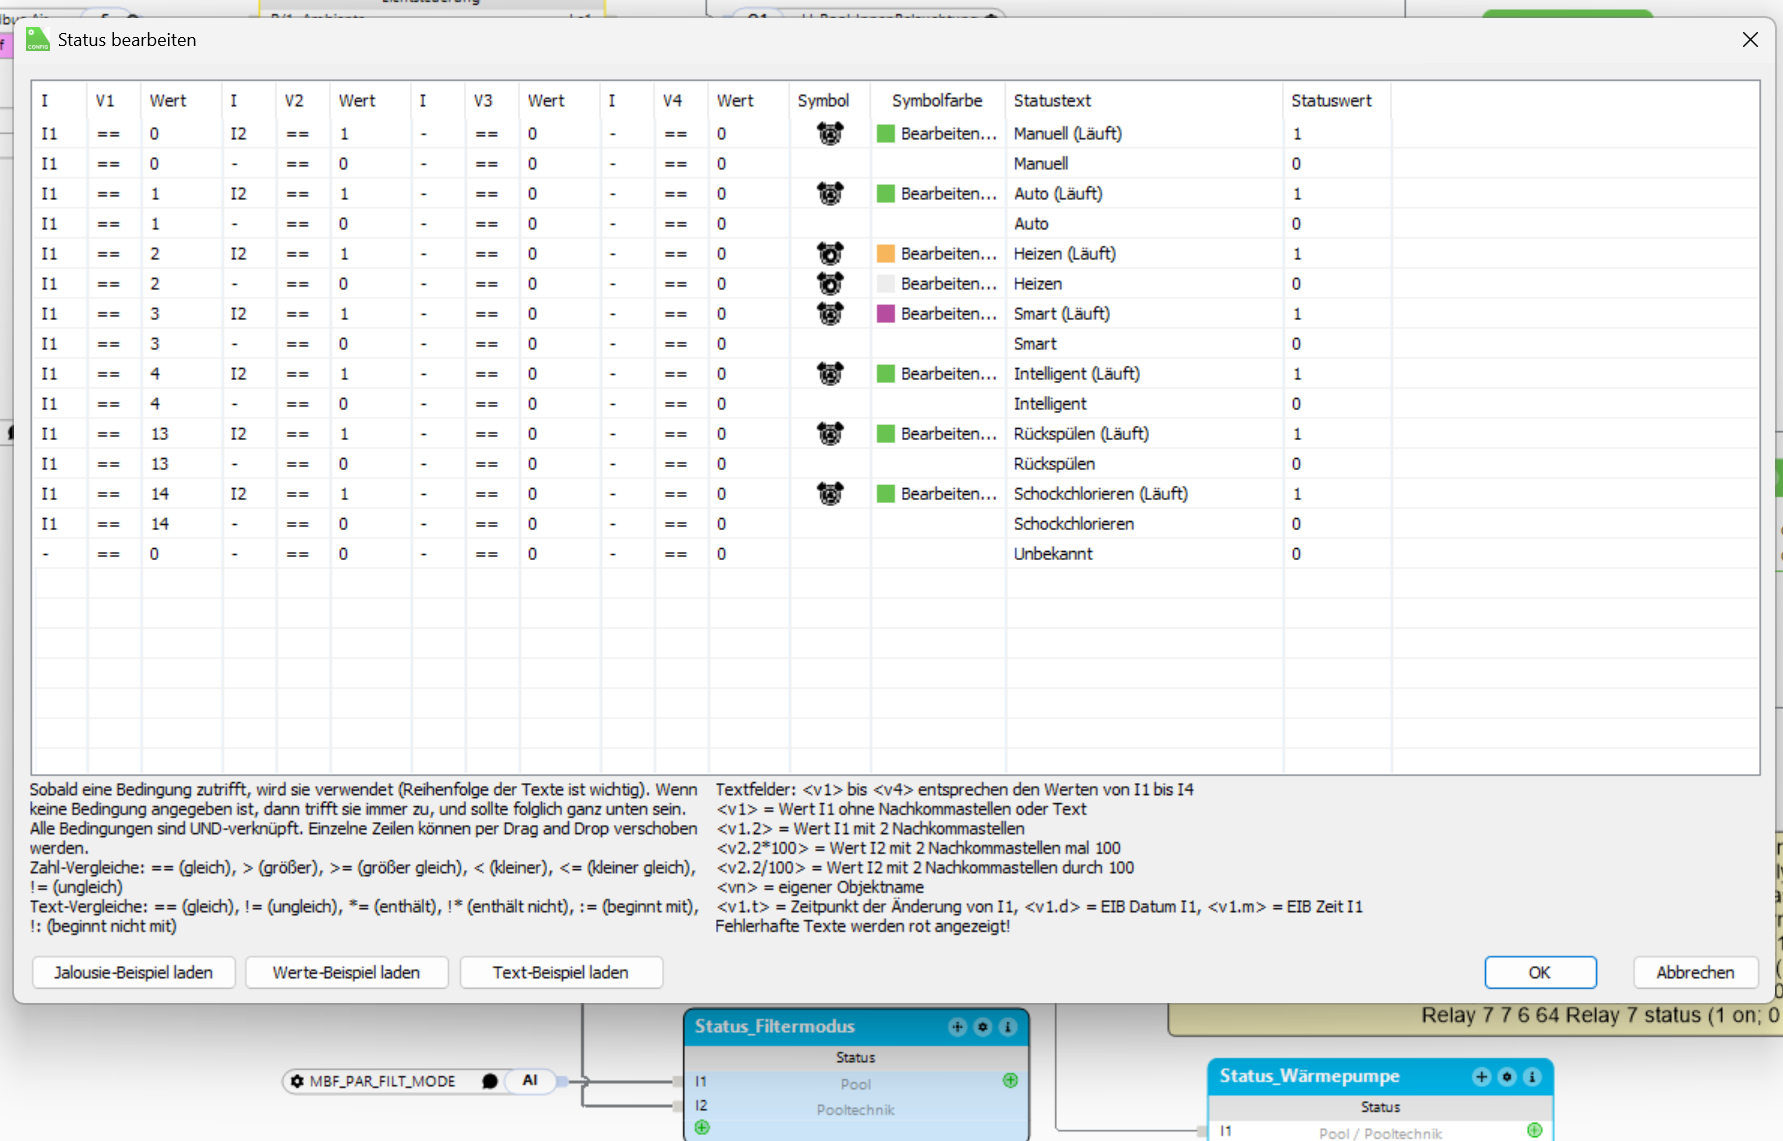Click the plus icon on Status_Filtermodus block

pos(957,1027)
